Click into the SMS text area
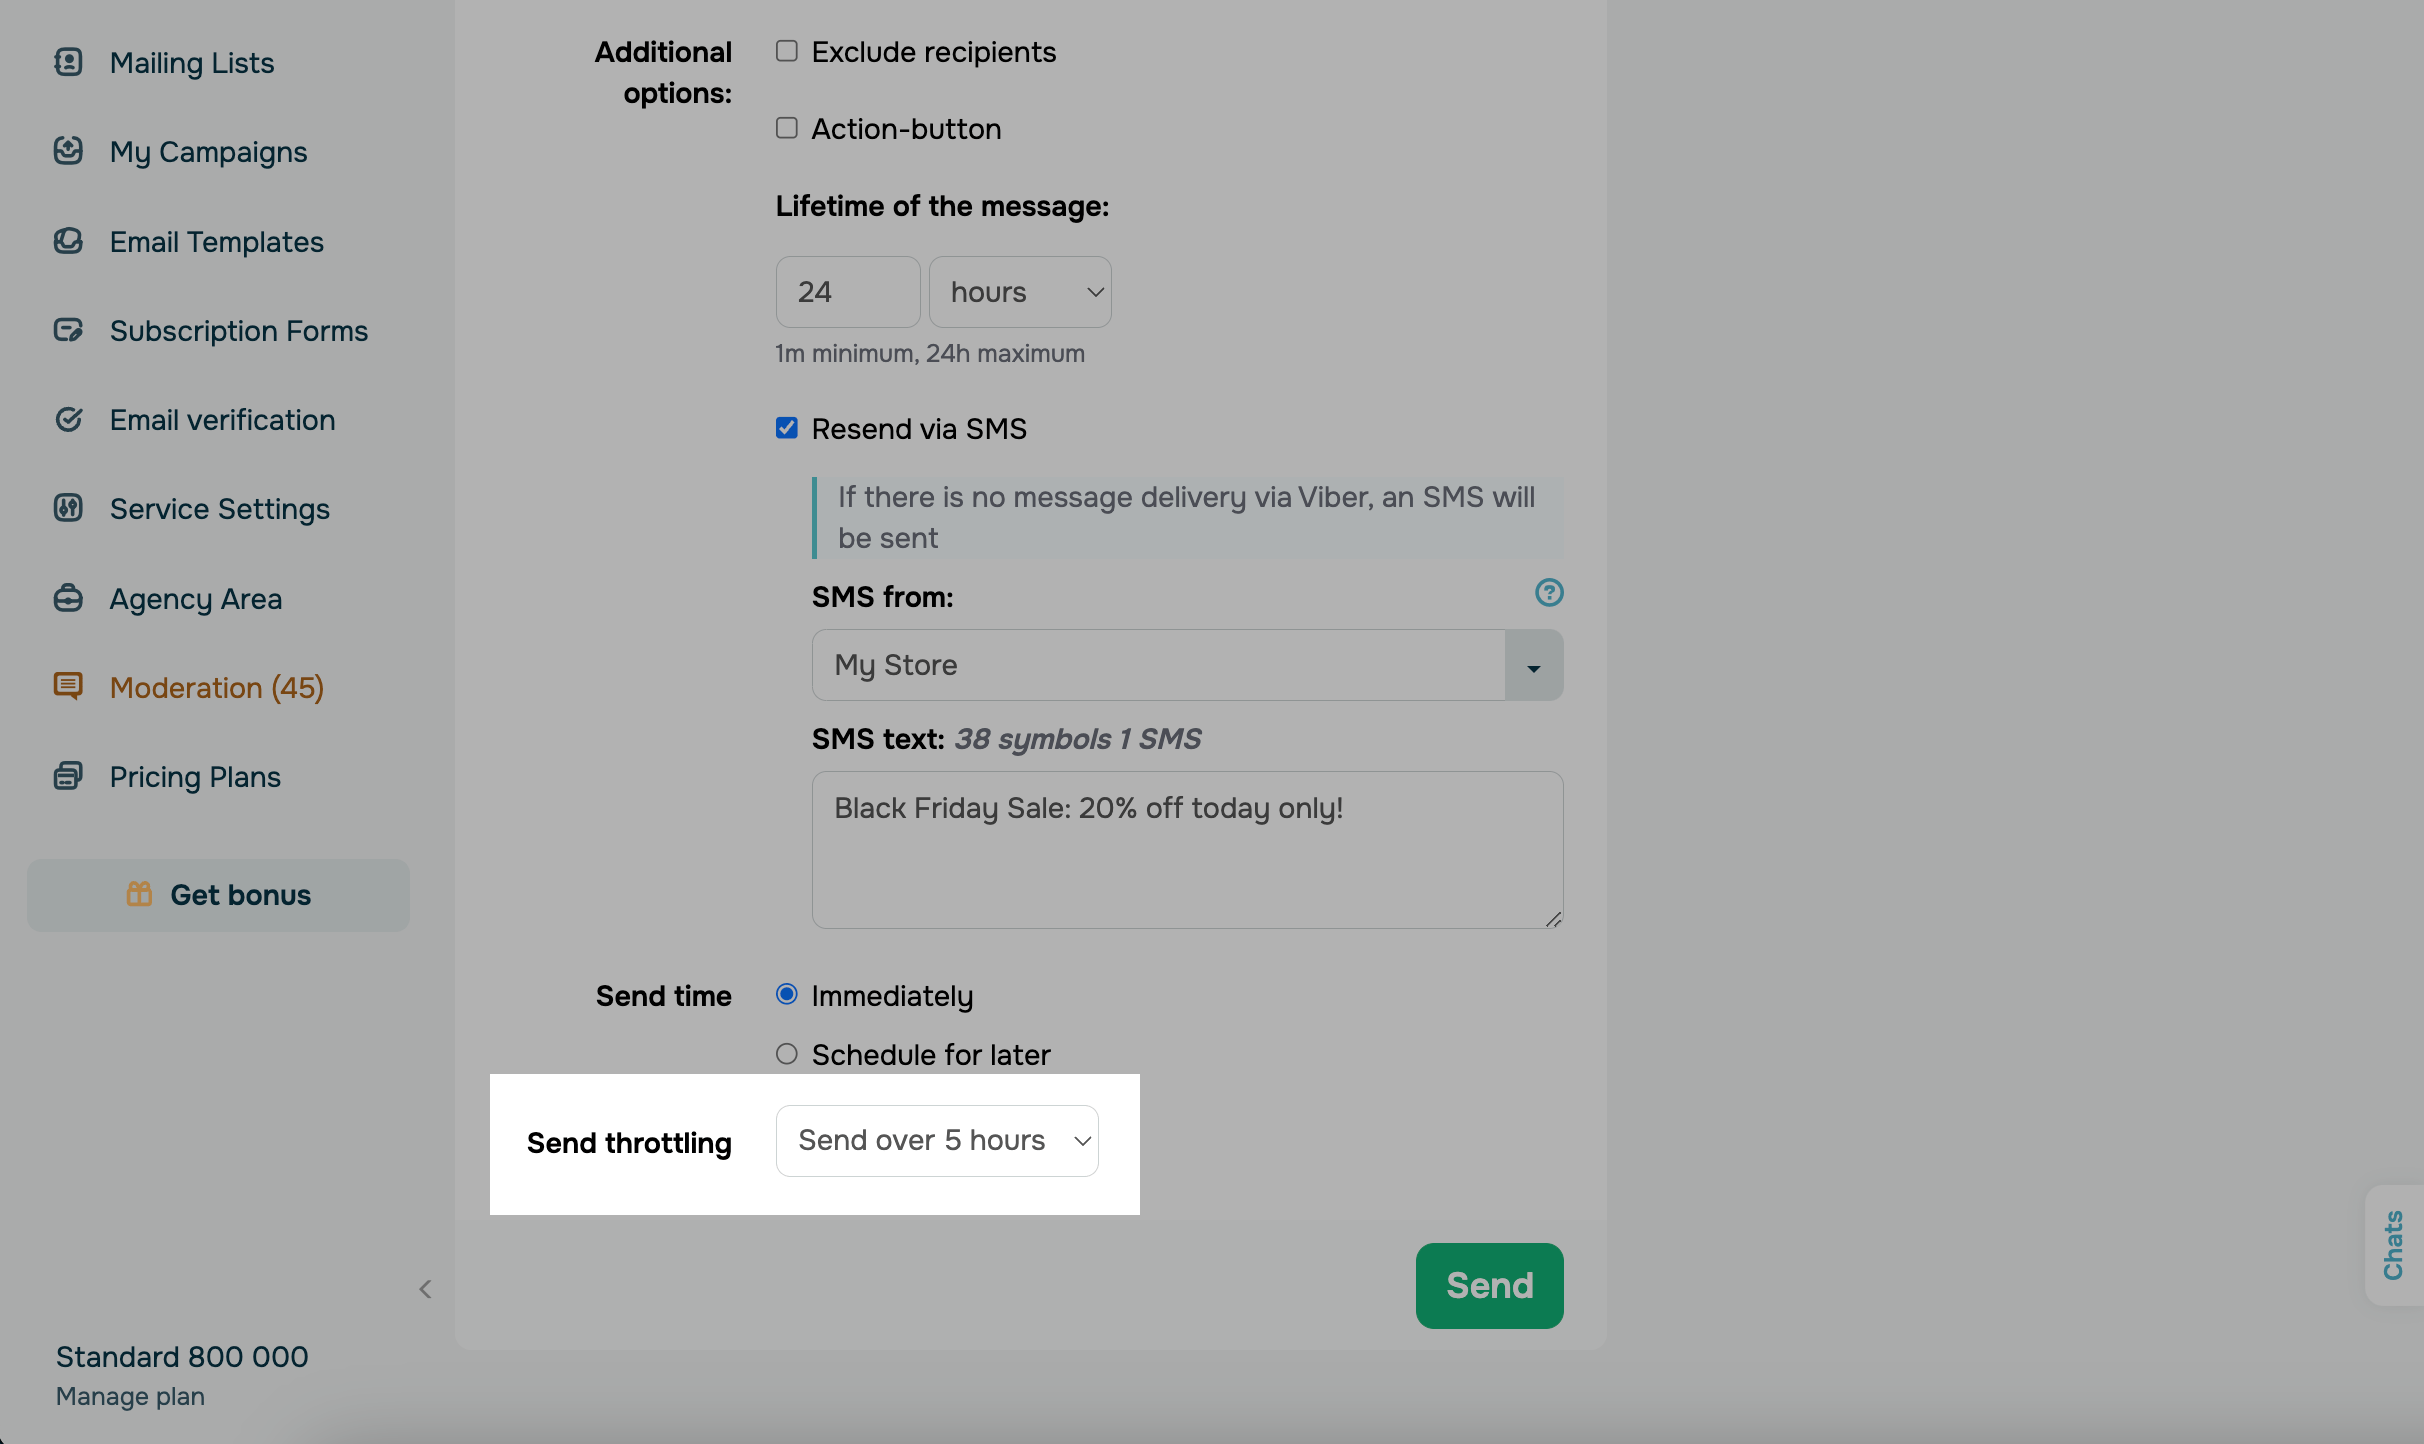This screenshot has height=1444, width=2424. (1187, 850)
